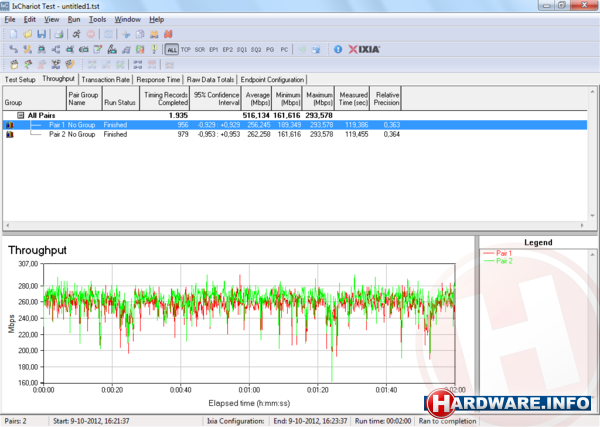Screen dimensions: 600x427
Task: Toggle the SCR filter button
Action: [x=200, y=49]
